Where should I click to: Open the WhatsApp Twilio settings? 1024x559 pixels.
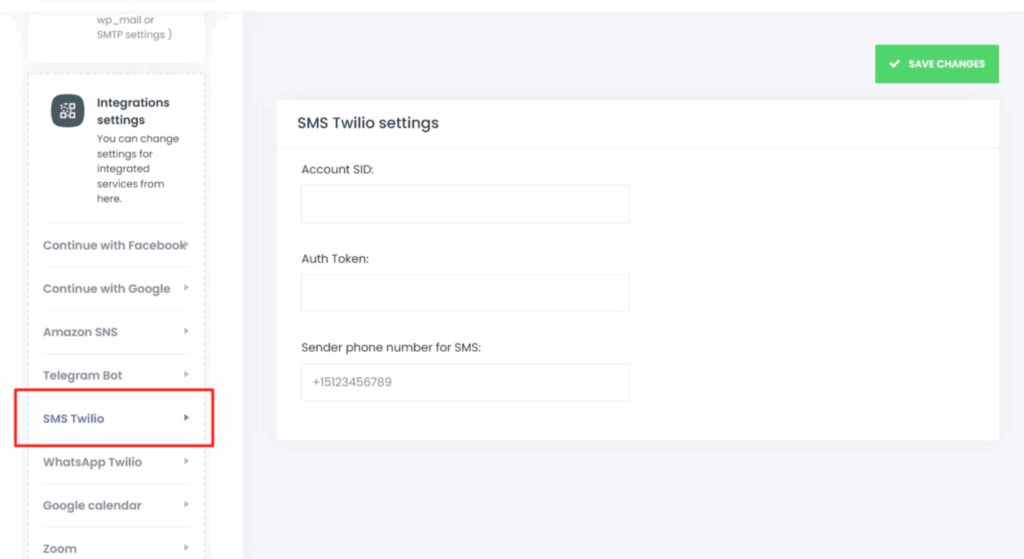116,462
